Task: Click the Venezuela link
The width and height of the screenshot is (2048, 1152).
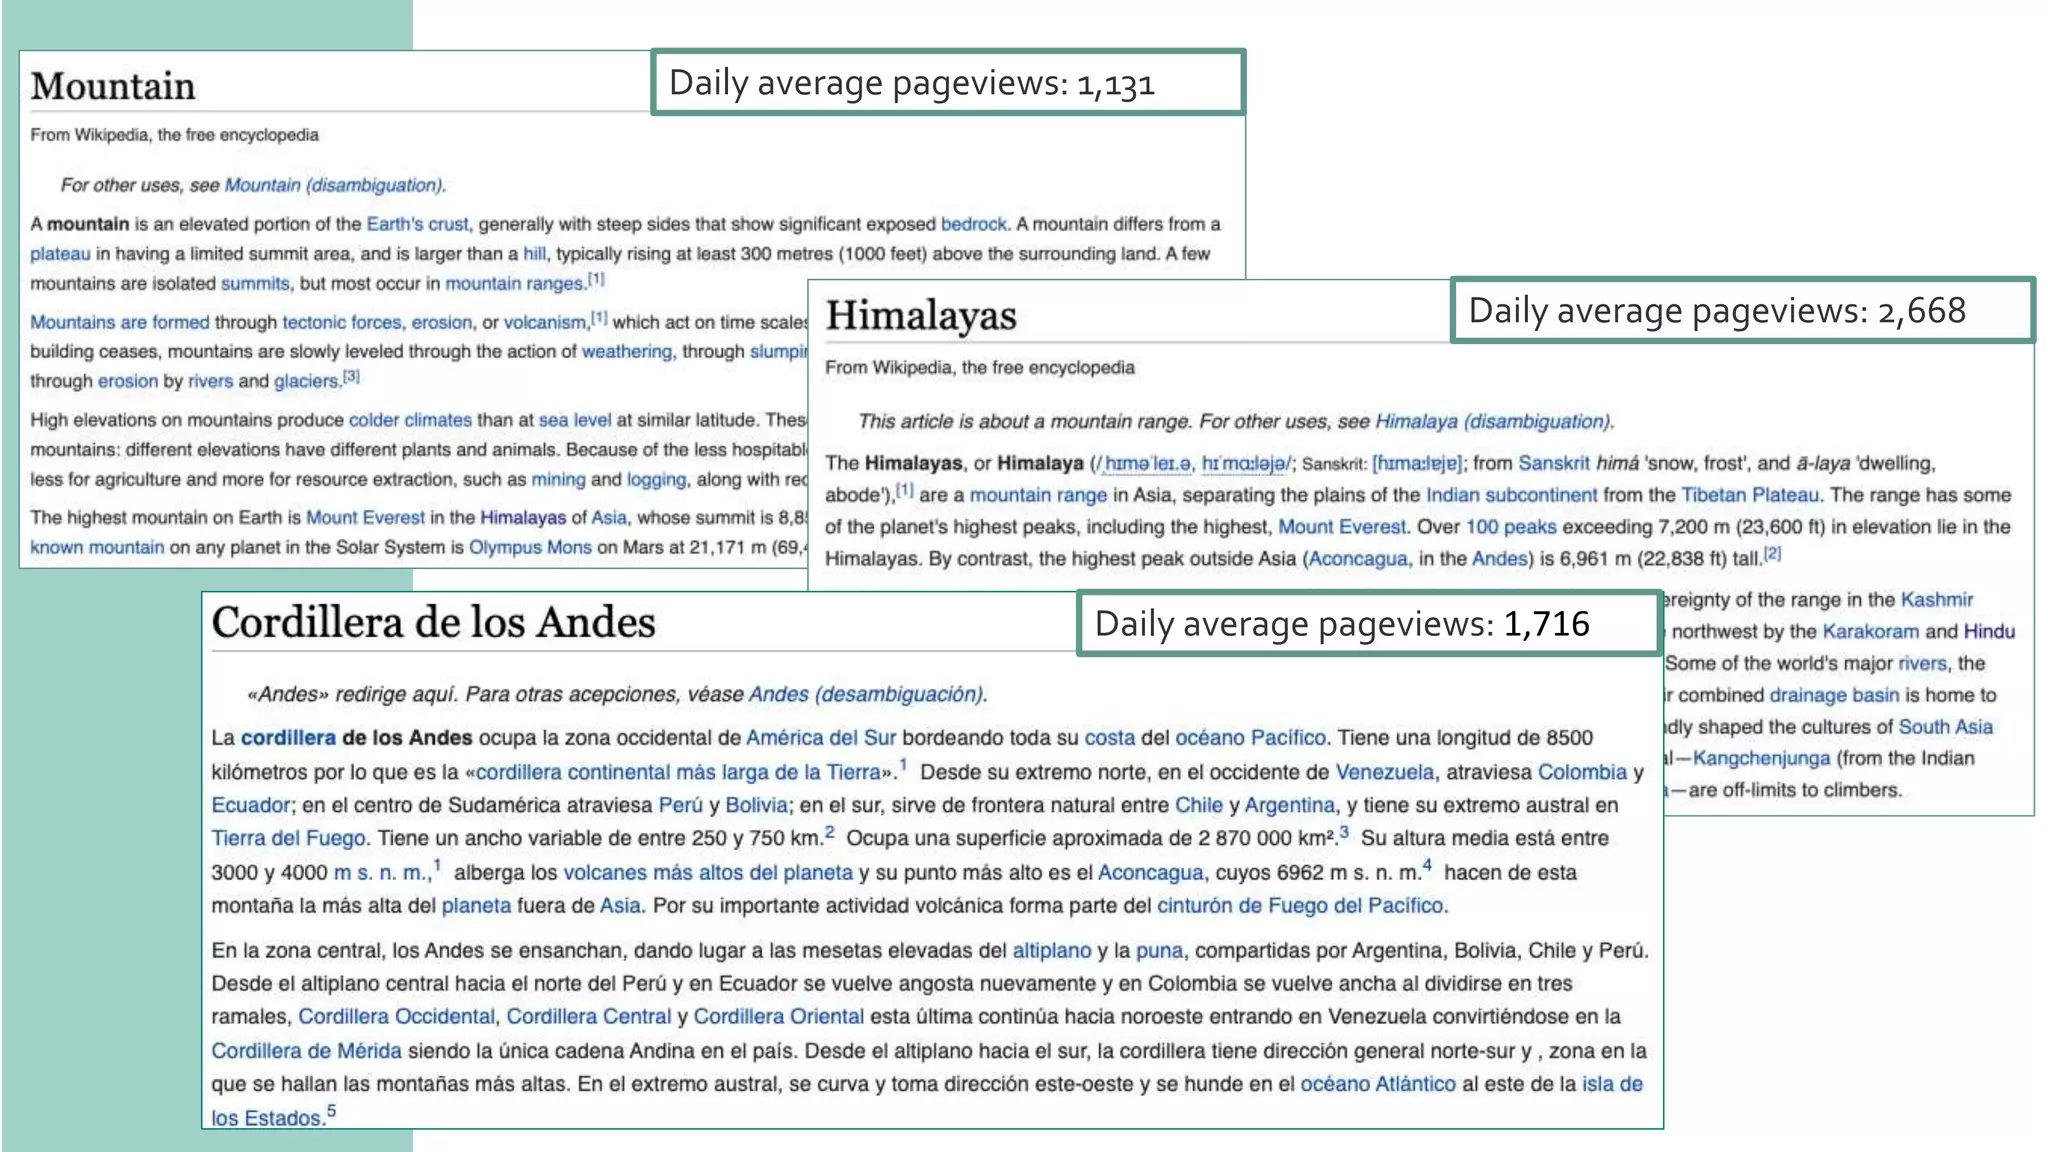Action: coord(1385,772)
